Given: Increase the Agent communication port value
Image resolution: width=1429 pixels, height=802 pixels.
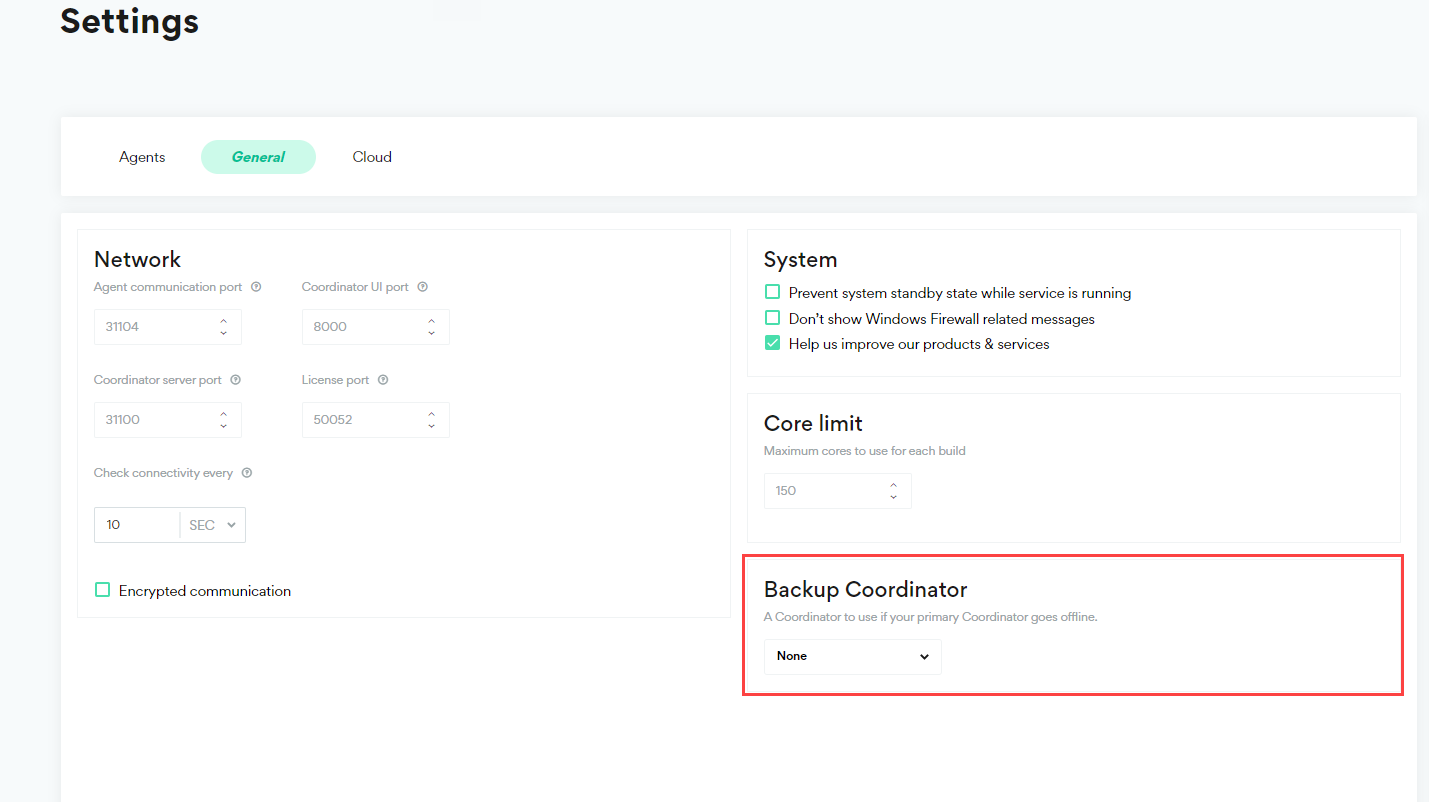Looking at the screenshot, I should point(223,321).
